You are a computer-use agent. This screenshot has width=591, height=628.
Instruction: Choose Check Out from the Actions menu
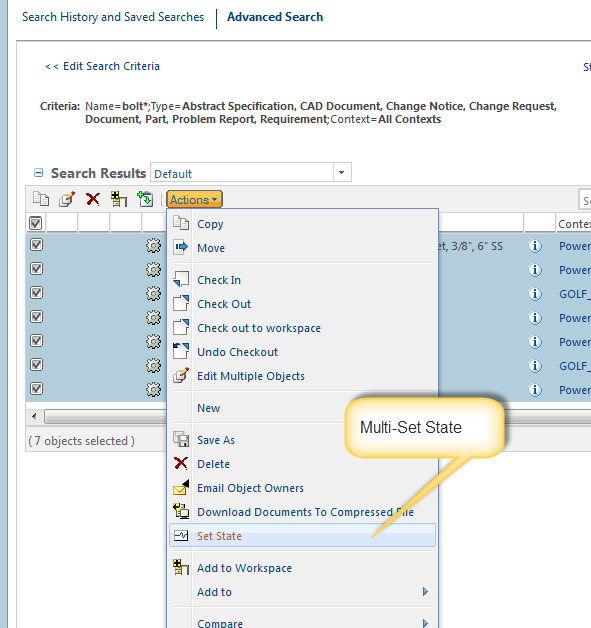(302, 304)
